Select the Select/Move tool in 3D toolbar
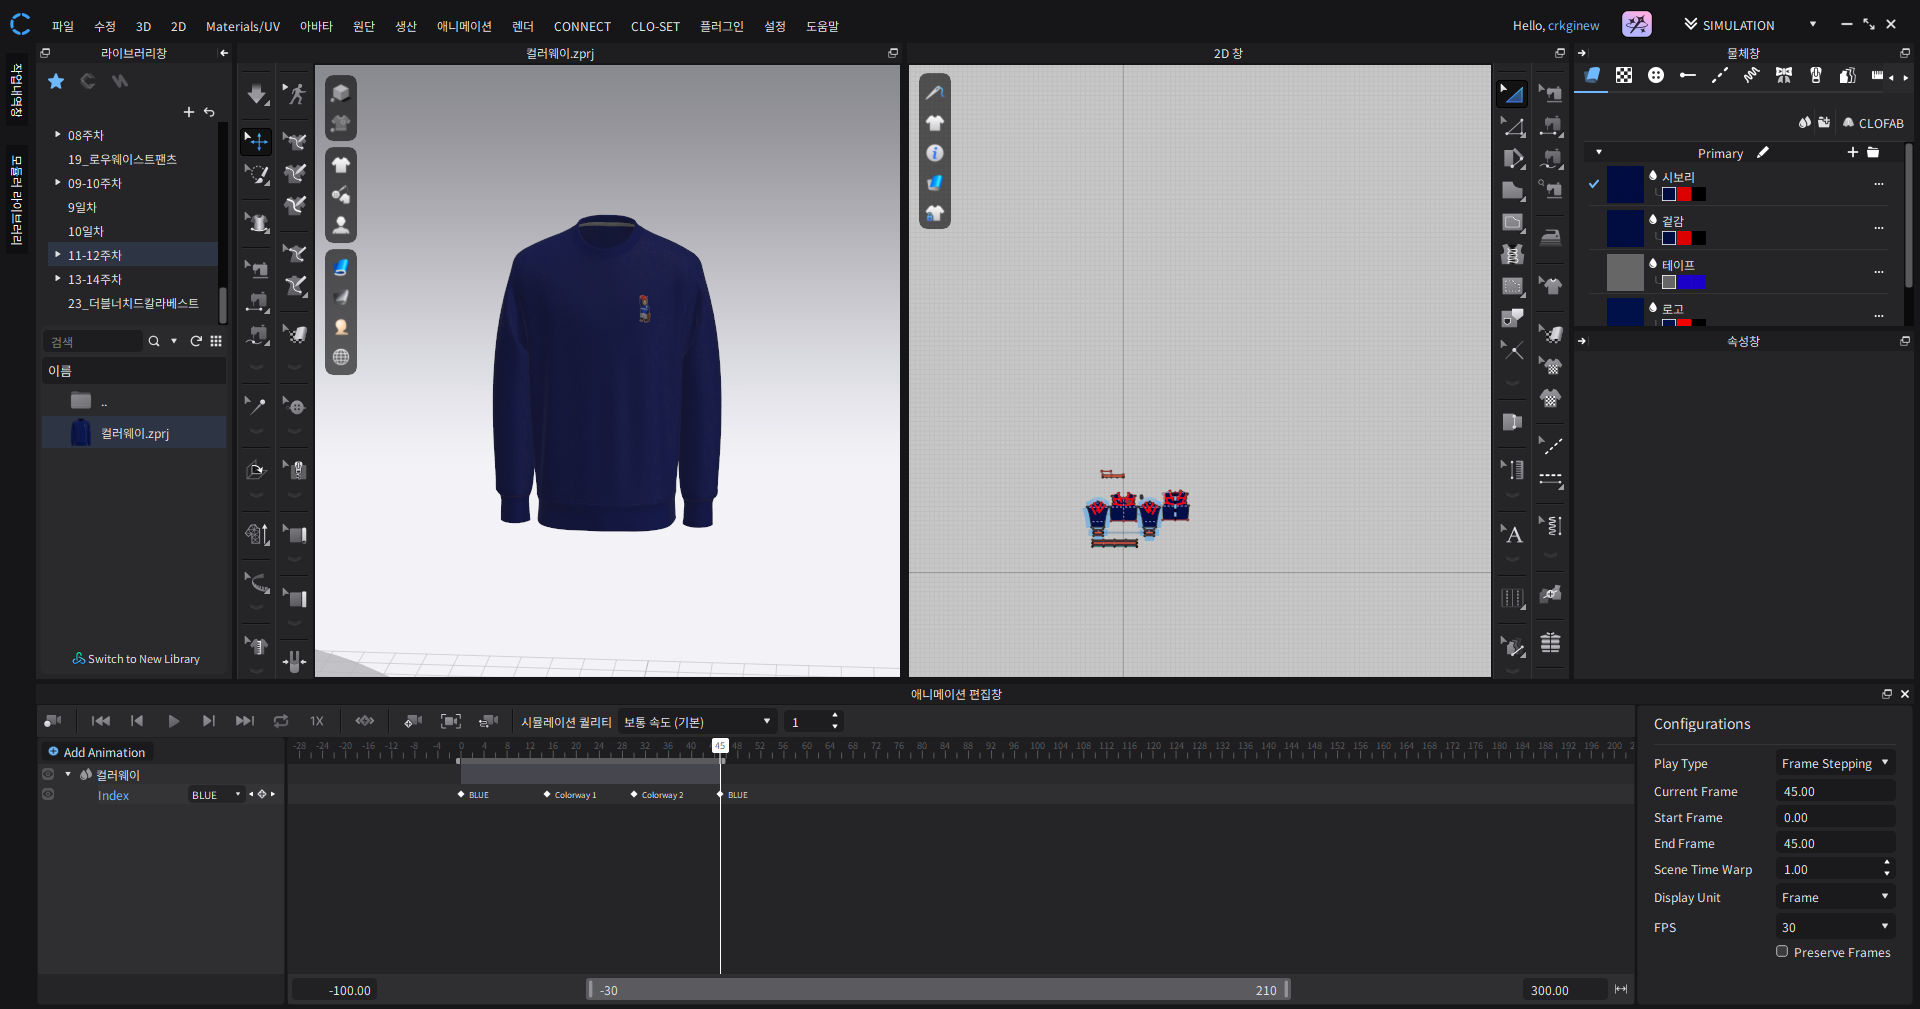The image size is (1920, 1009). (257, 141)
